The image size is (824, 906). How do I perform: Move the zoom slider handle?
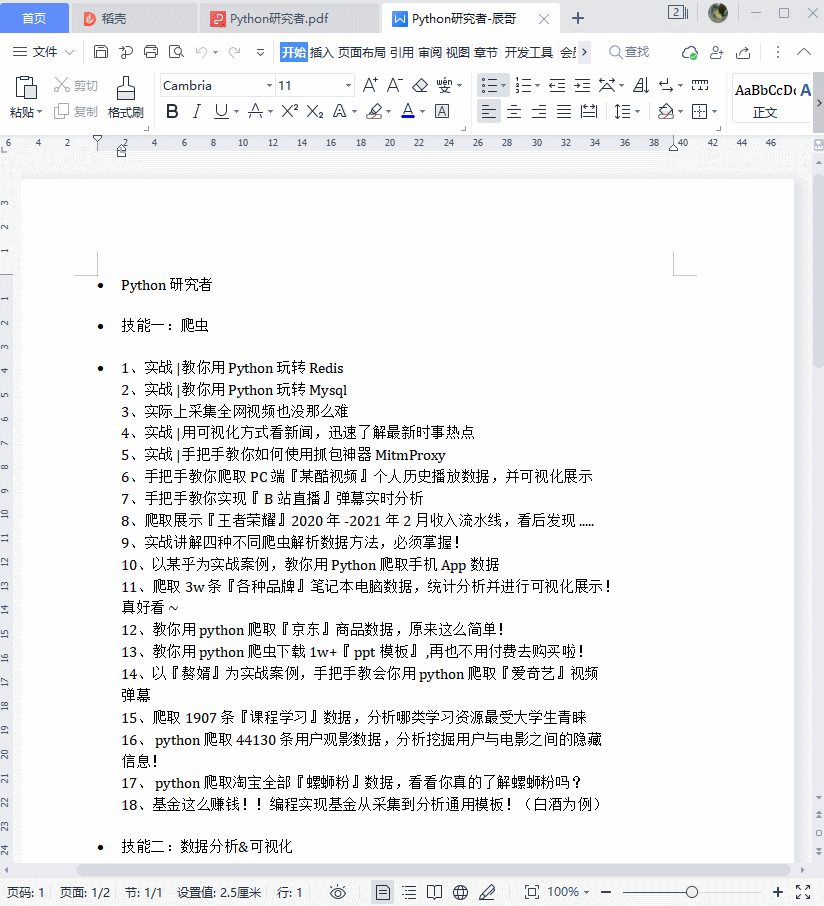[692, 892]
